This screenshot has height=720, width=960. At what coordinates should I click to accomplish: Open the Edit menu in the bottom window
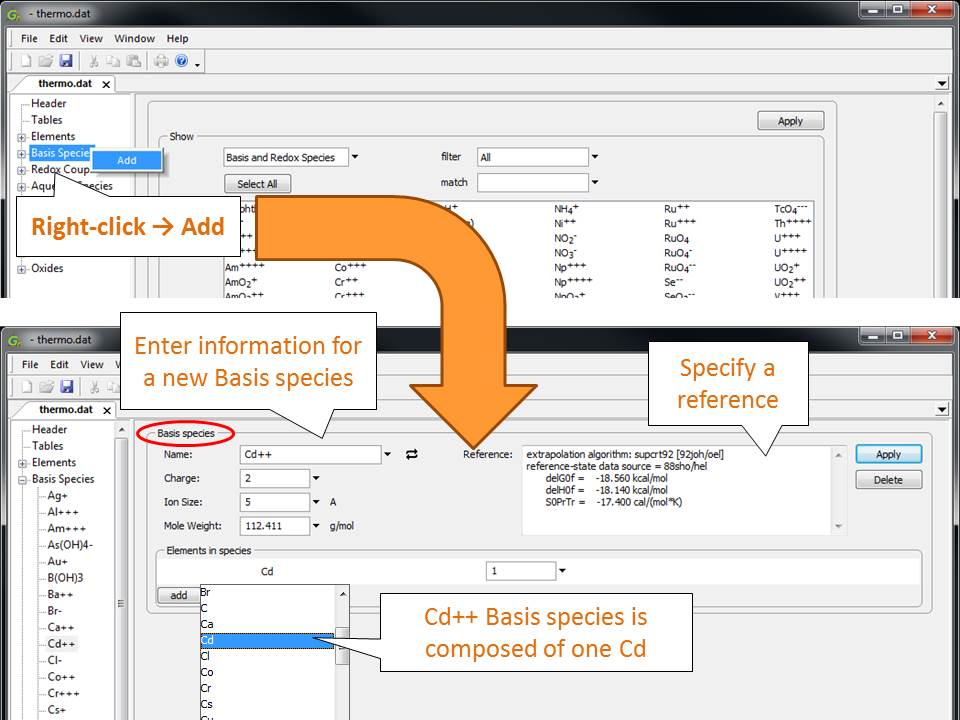tap(59, 364)
